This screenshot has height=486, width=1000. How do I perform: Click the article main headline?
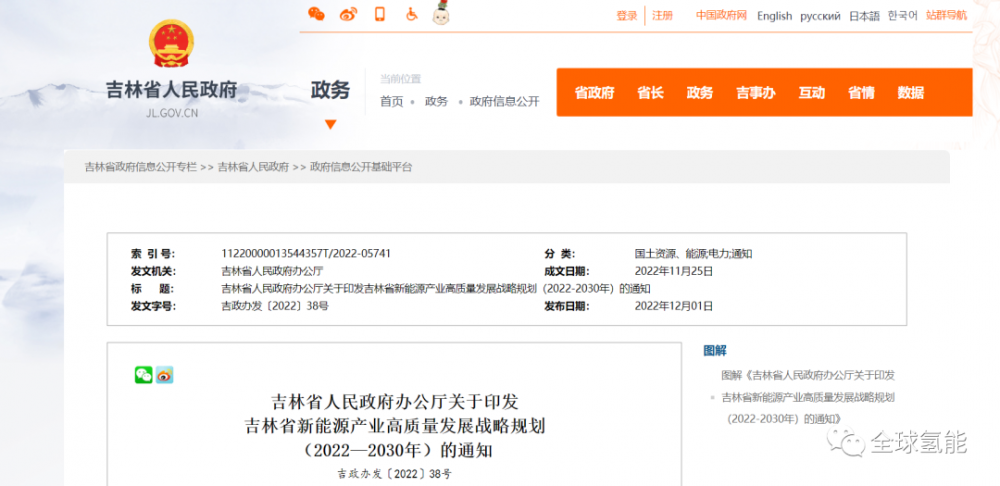pyautogui.click(x=395, y=427)
